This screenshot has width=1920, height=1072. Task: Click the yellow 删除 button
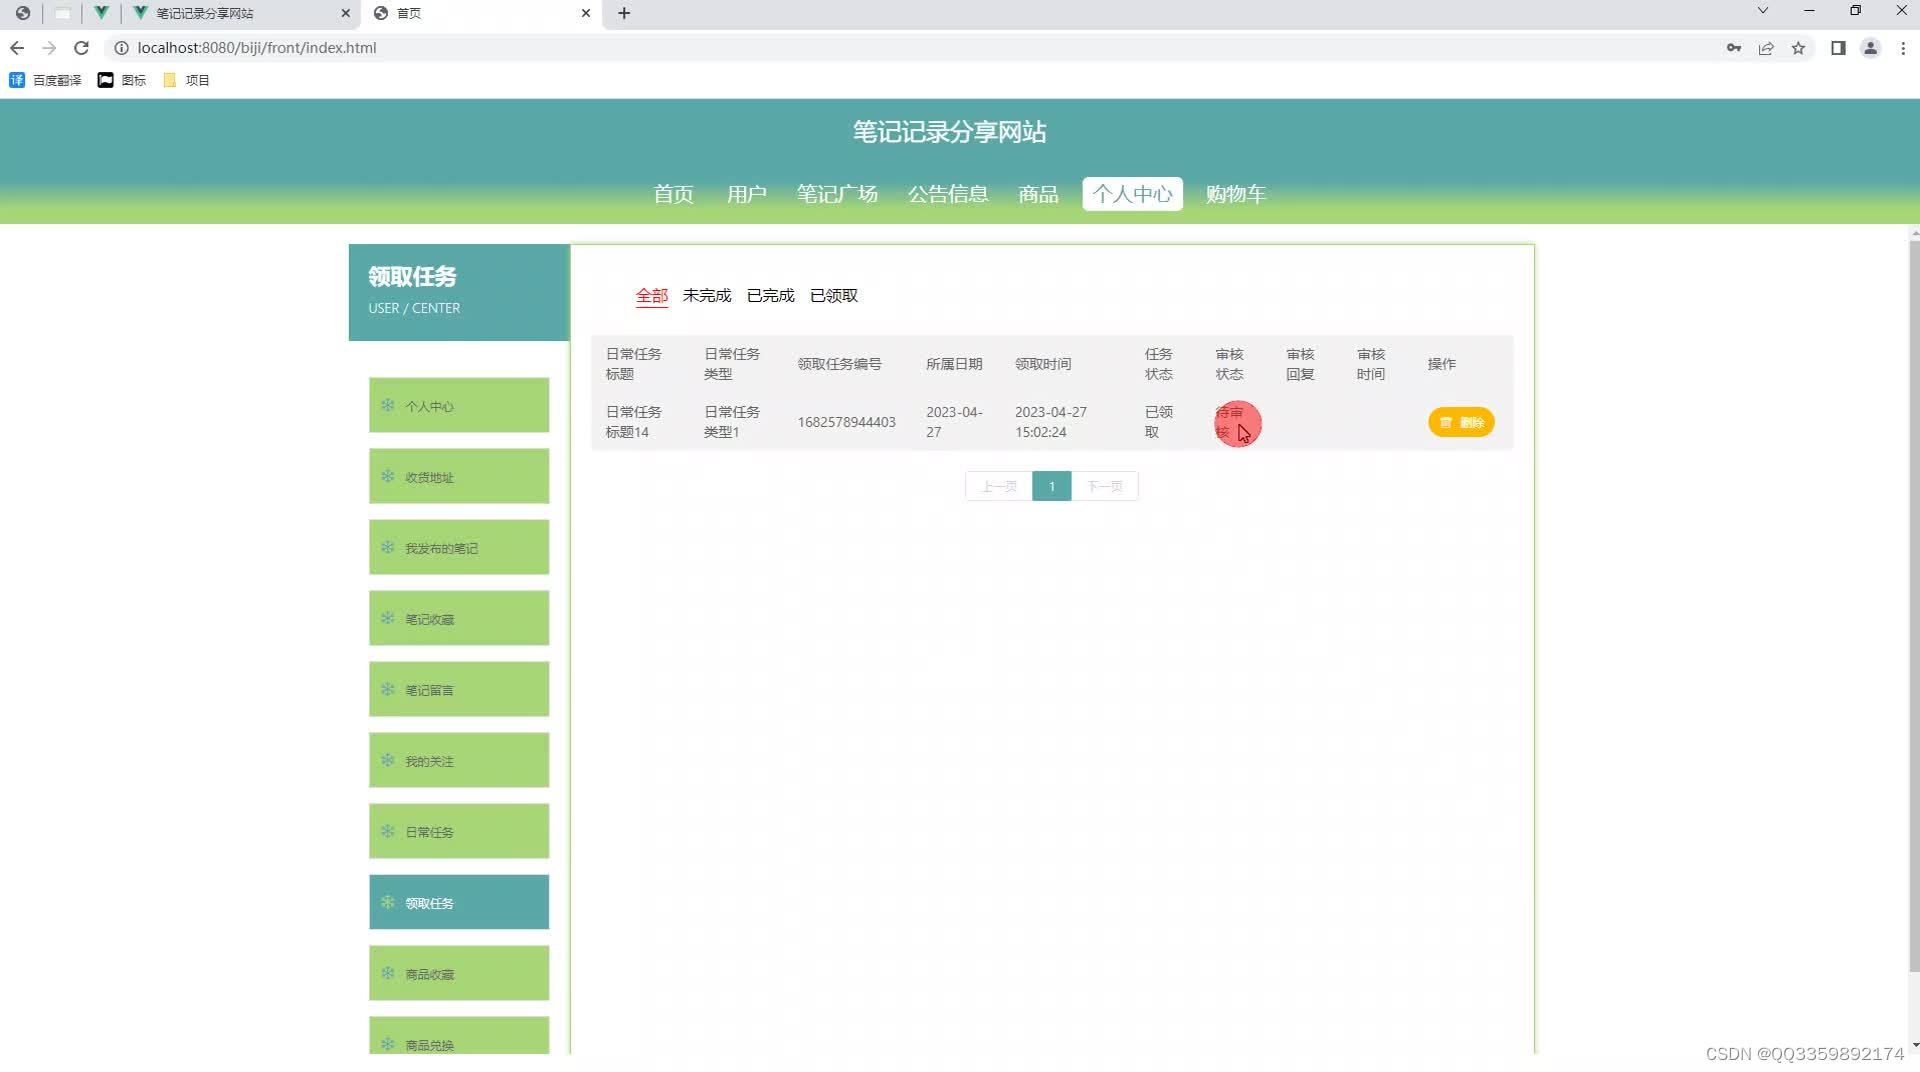coord(1461,423)
